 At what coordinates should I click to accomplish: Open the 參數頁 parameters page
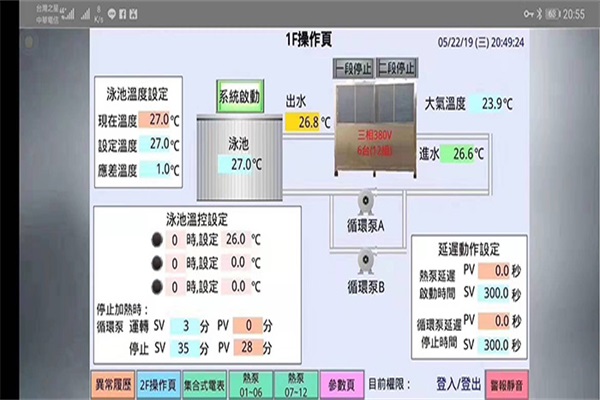click(x=341, y=385)
